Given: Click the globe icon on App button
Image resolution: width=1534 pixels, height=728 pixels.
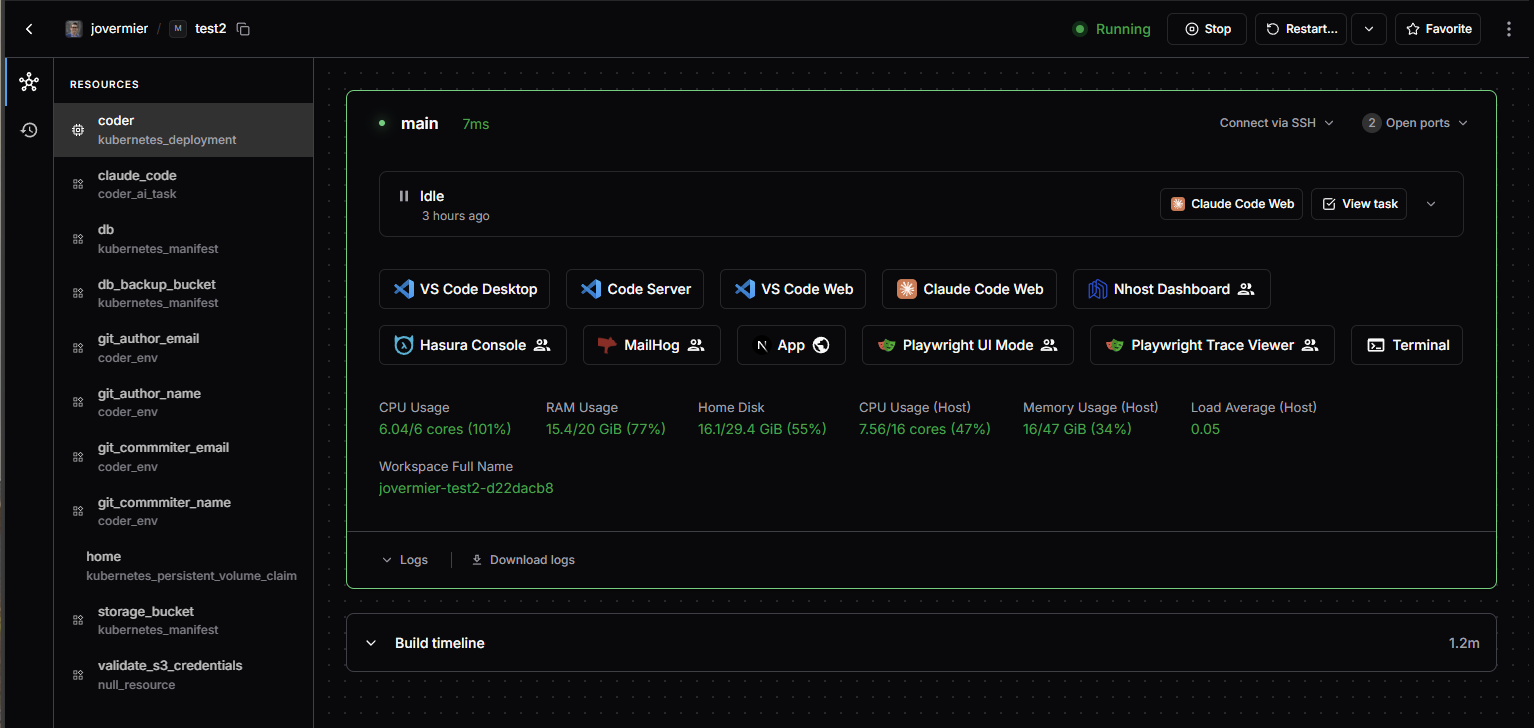Looking at the screenshot, I should [x=821, y=345].
